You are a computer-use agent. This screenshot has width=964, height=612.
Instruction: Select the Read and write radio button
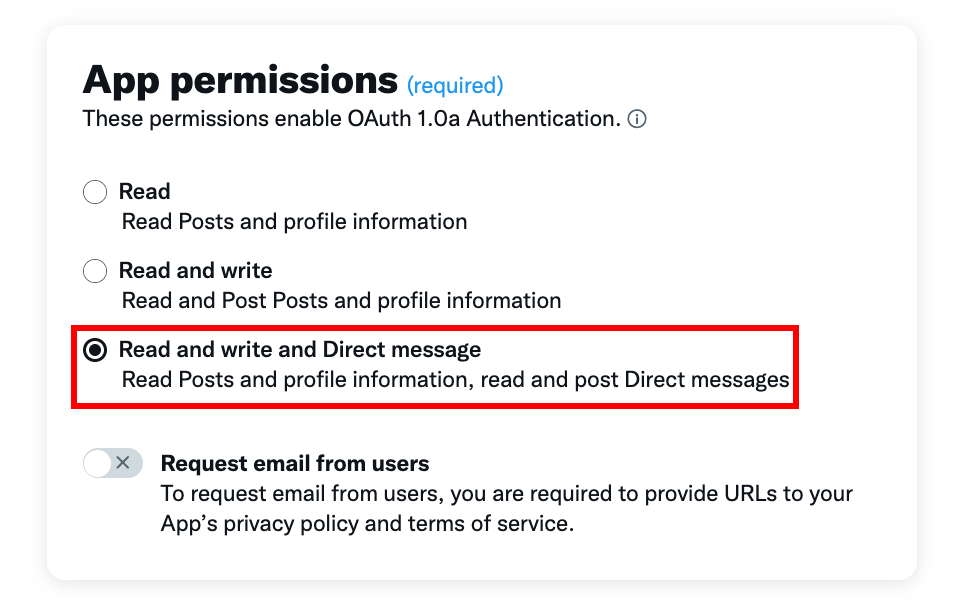tap(95, 271)
